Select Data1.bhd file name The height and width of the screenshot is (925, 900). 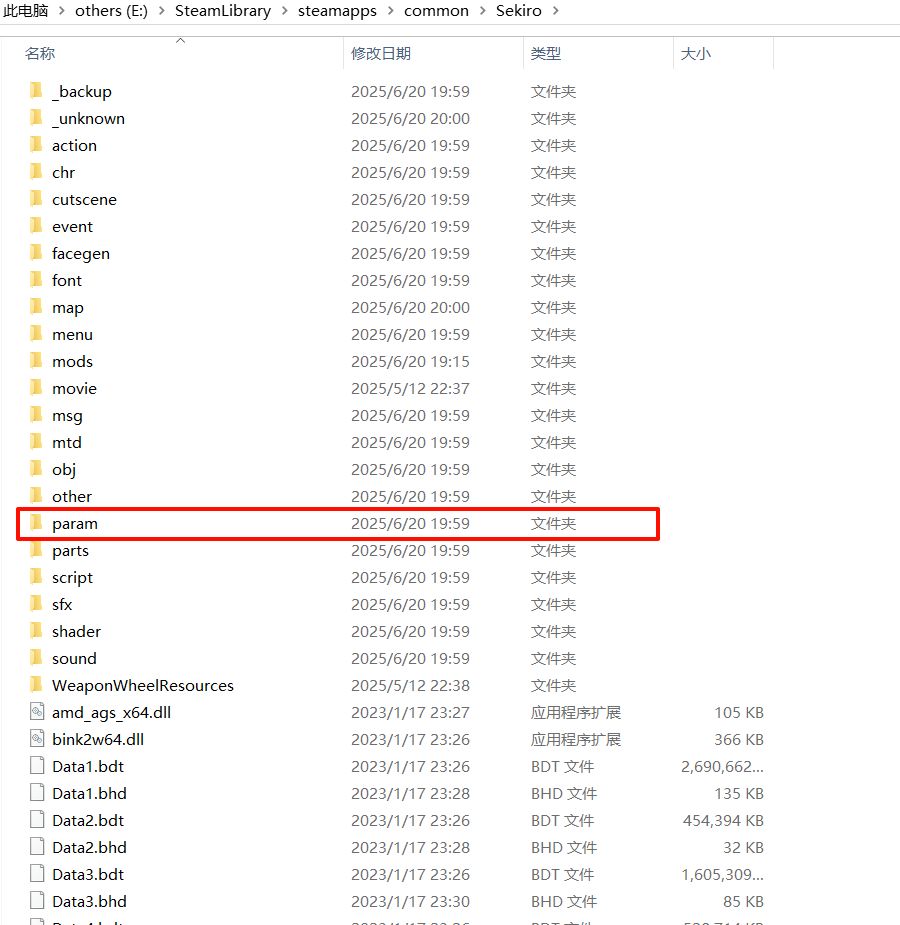[x=89, y=793]
